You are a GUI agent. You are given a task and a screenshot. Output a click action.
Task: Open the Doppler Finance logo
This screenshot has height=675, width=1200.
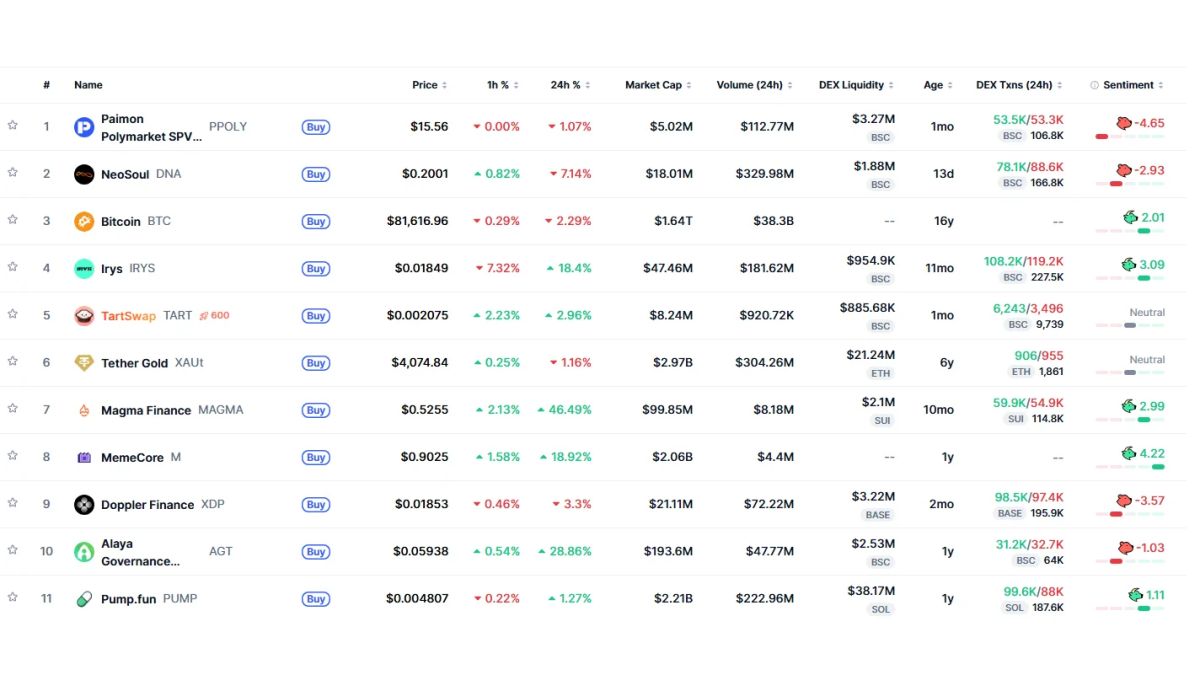[84, 504]
